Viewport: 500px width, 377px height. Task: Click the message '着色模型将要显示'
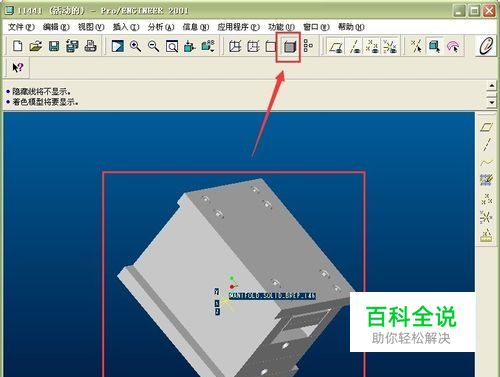tap(45, 102)
